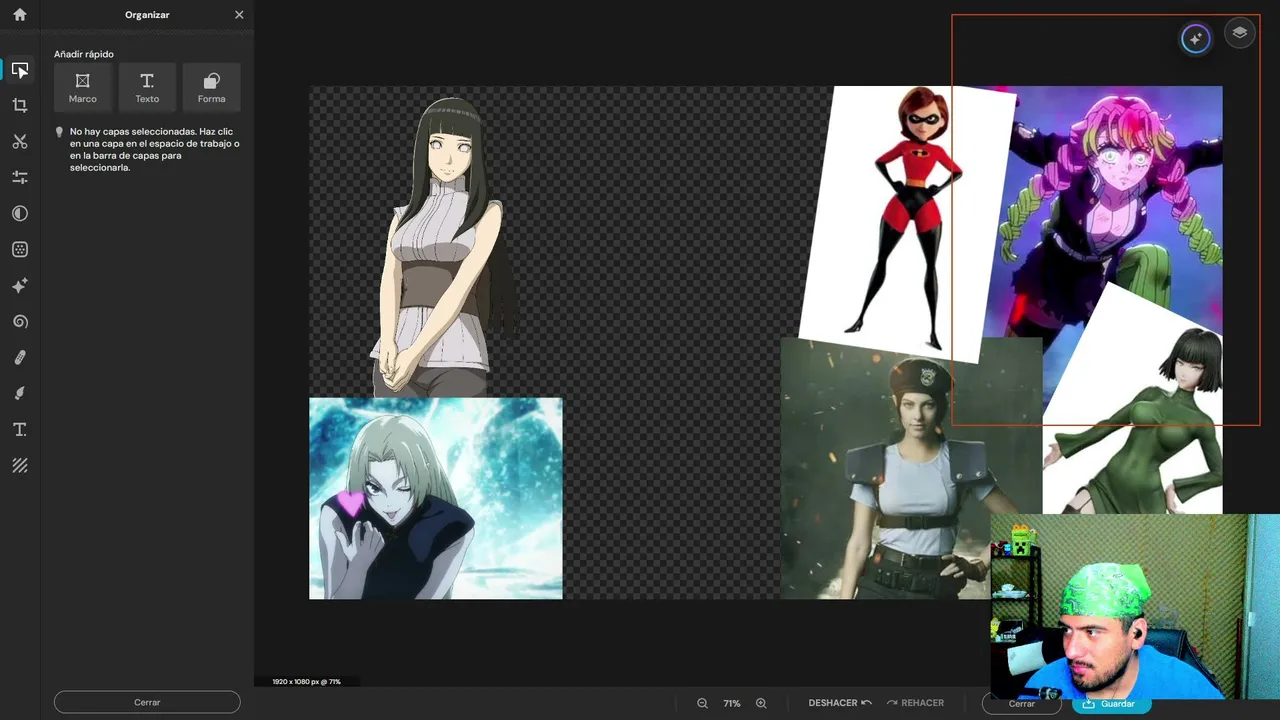
Task: Click the 71% zoom level value
Action: pyautogui.click(x=732, y=703)
